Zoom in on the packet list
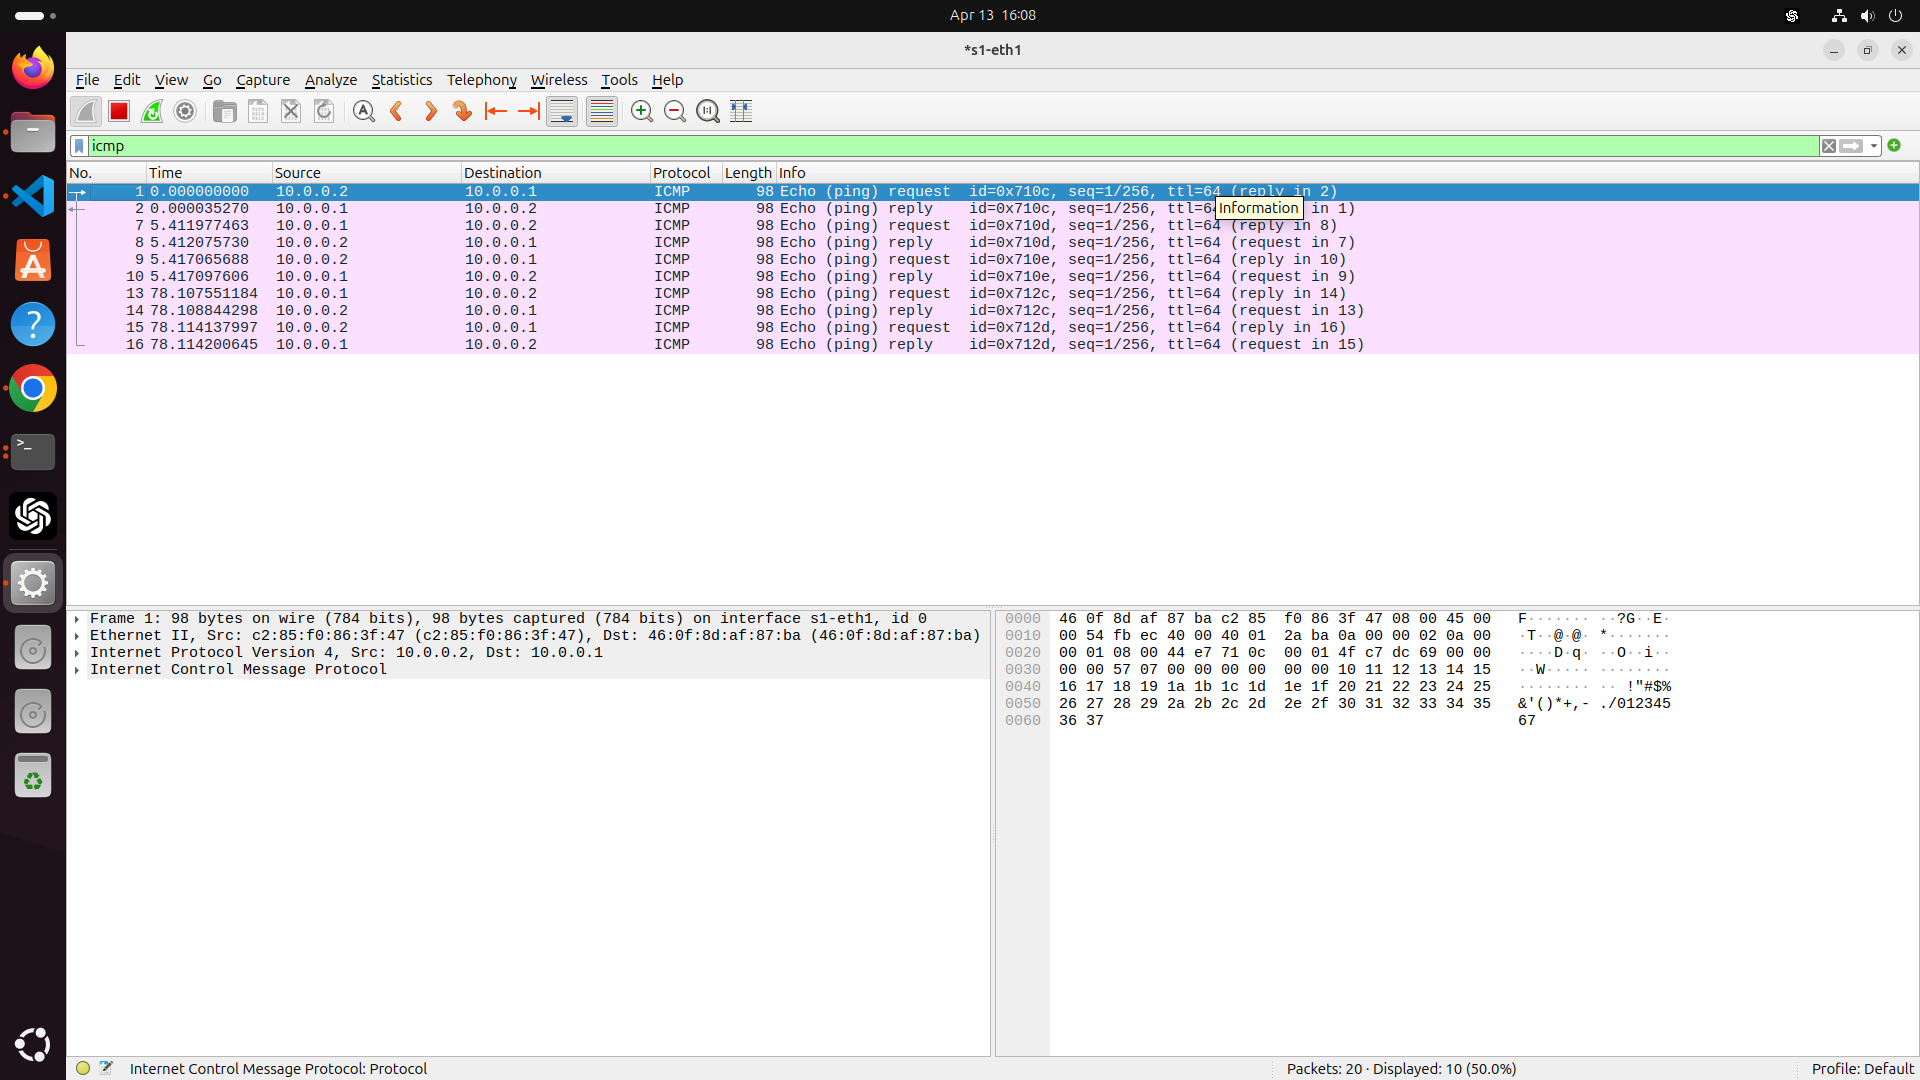1920x1080 pixels. 641,111
